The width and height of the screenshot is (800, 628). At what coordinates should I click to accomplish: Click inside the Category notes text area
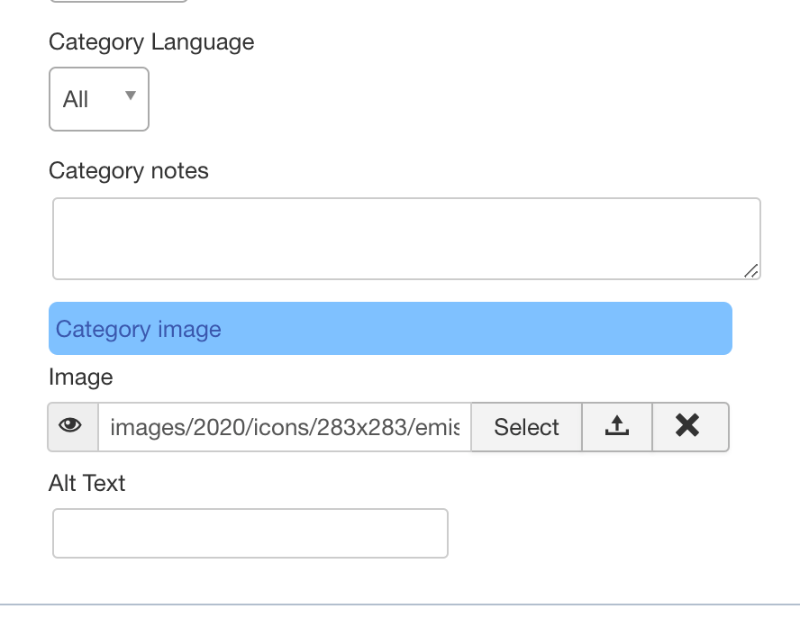pos(407,238)
